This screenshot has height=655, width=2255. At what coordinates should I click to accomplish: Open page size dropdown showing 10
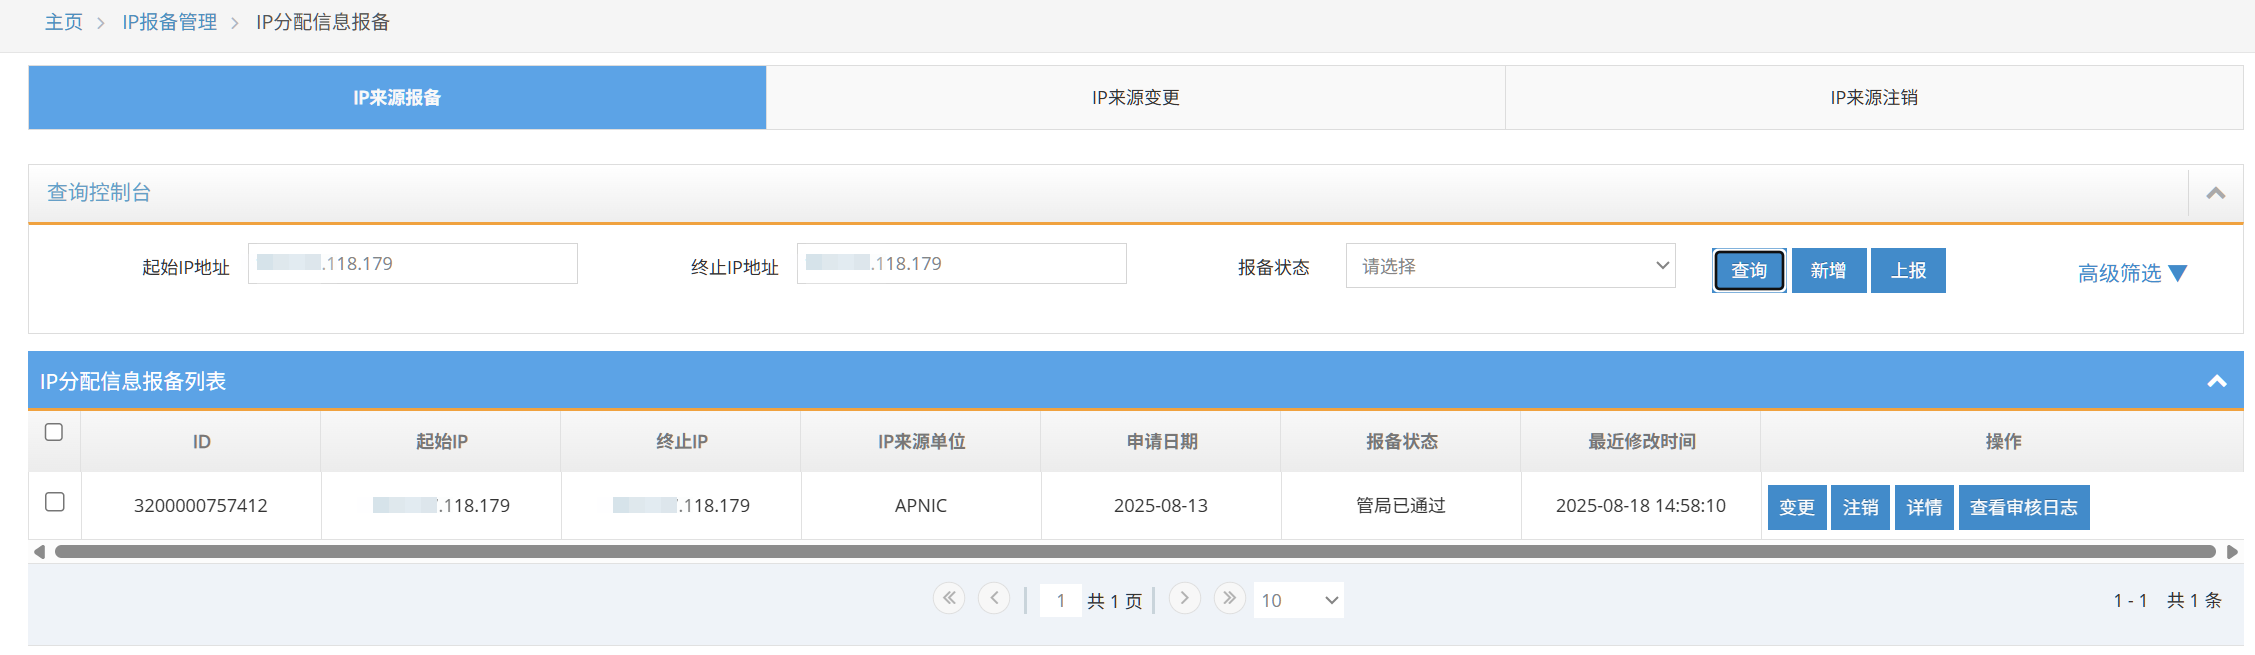1298,600
